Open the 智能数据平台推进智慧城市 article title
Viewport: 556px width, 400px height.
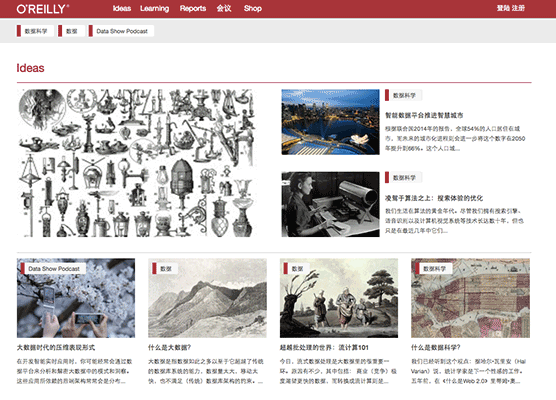click(424, 115)
